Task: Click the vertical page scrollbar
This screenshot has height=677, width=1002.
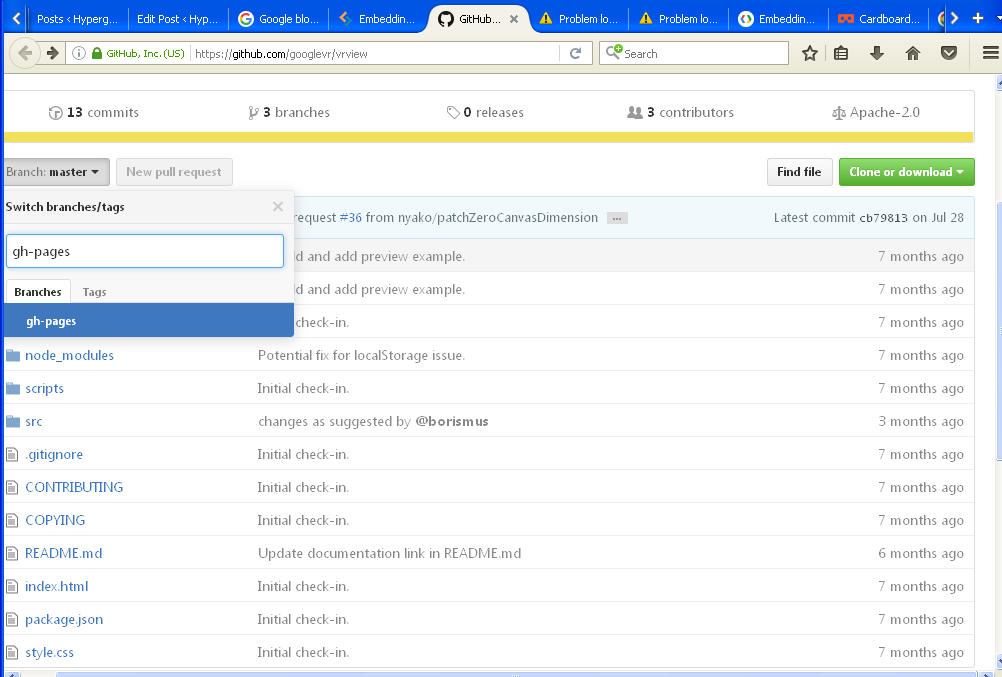Action: pyautogui.click(x=999, y=329)
